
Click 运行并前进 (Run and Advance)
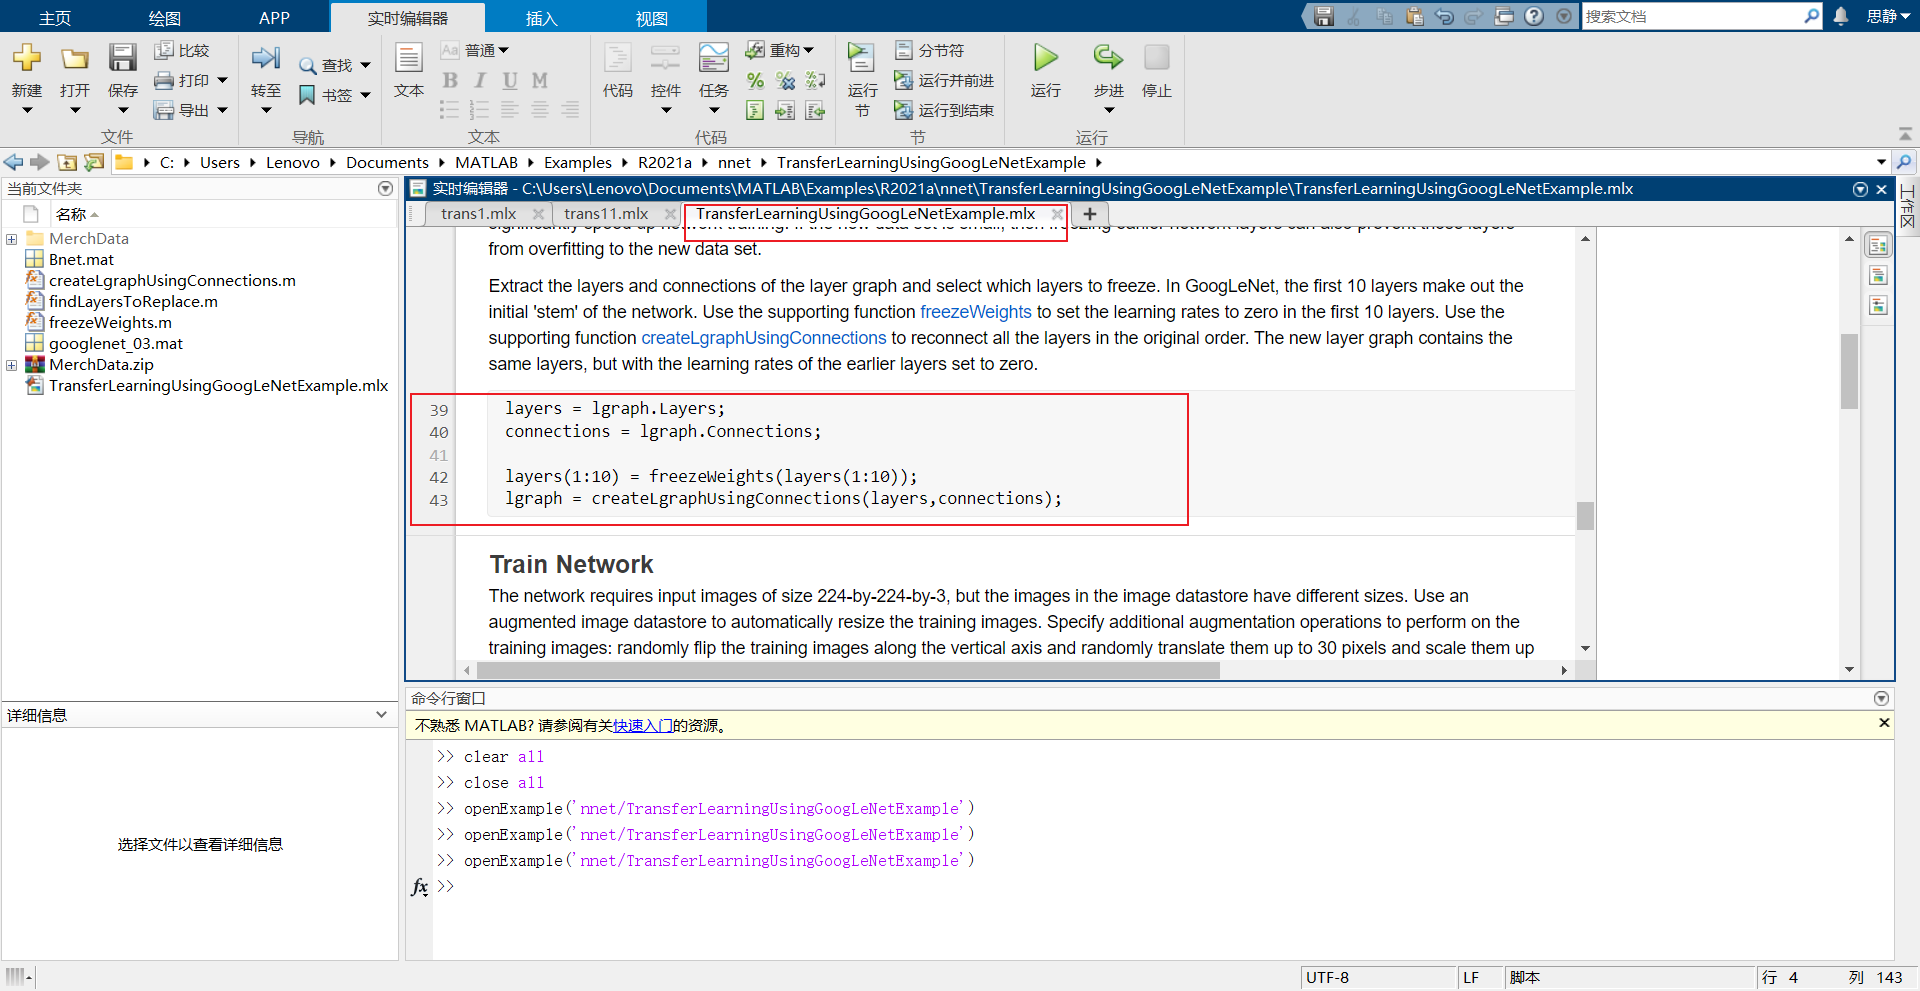944,80
